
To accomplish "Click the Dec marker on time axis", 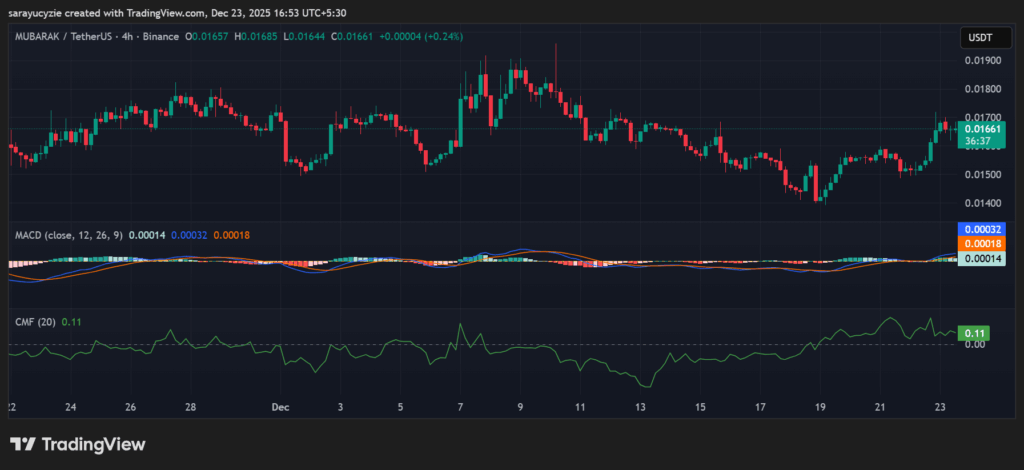I will pyautogui.click(x=279, y=408).
